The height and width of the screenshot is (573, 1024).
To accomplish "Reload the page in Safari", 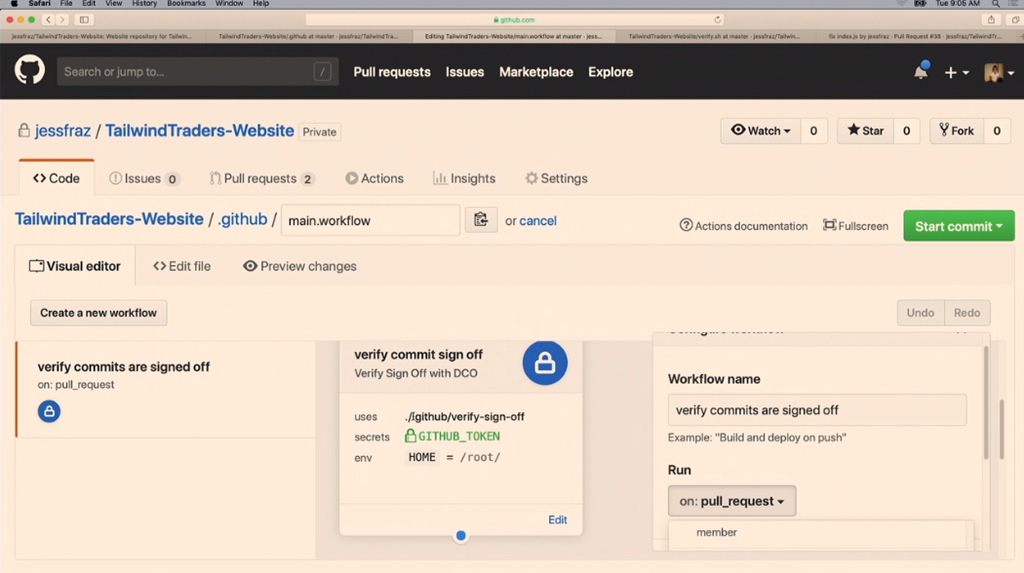I will coord(717,20).
